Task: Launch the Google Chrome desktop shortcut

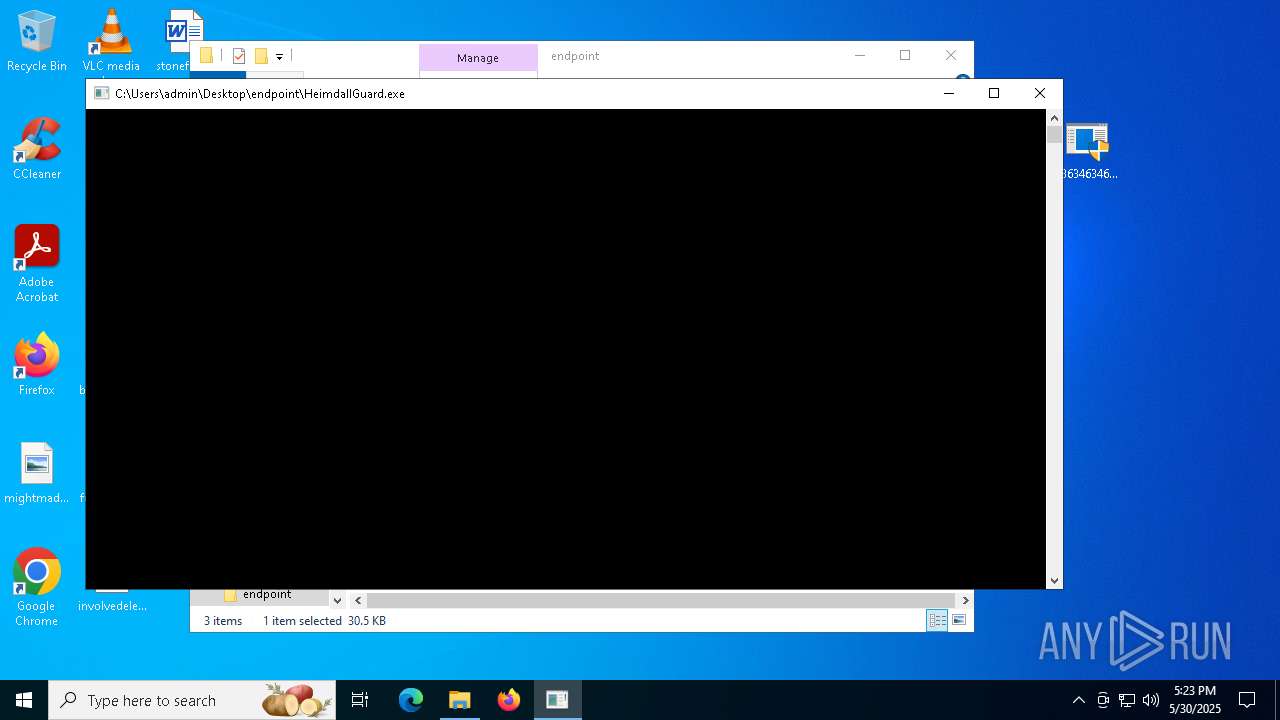Action: (x=37, y=588)
